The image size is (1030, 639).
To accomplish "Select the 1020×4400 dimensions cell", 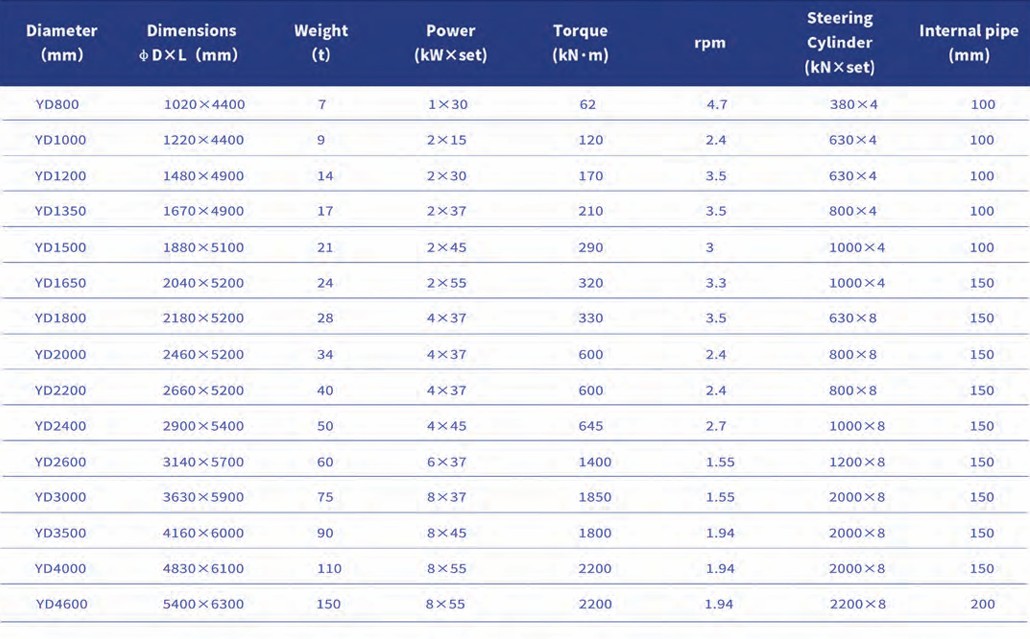I will click(204, 104).
